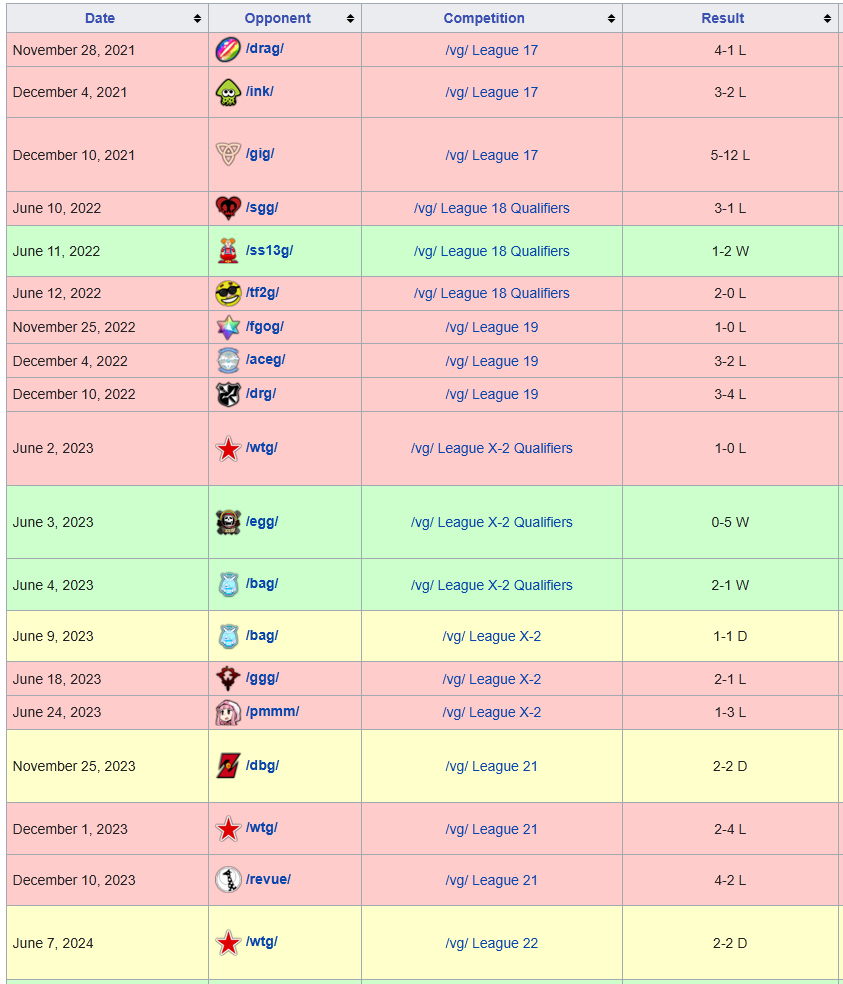Select the June 12, 2022 date cell

pyautogui.click(x=107, y=293)
